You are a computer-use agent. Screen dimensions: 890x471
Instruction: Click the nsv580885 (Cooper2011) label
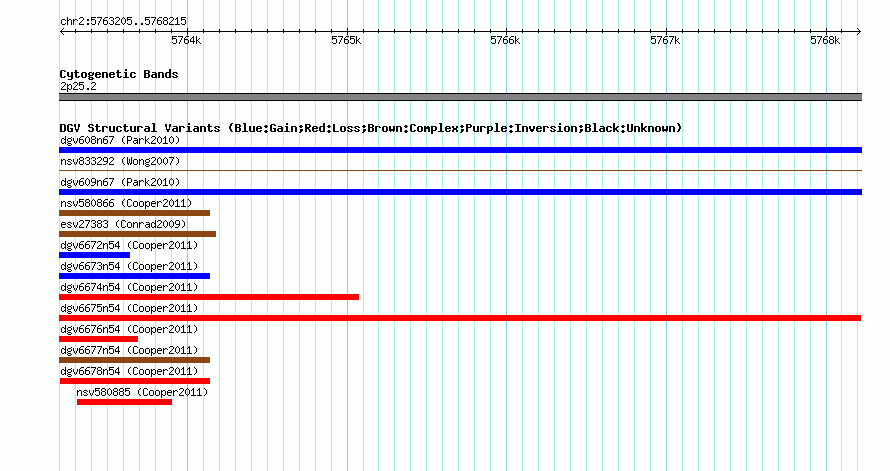pos(142,392)
